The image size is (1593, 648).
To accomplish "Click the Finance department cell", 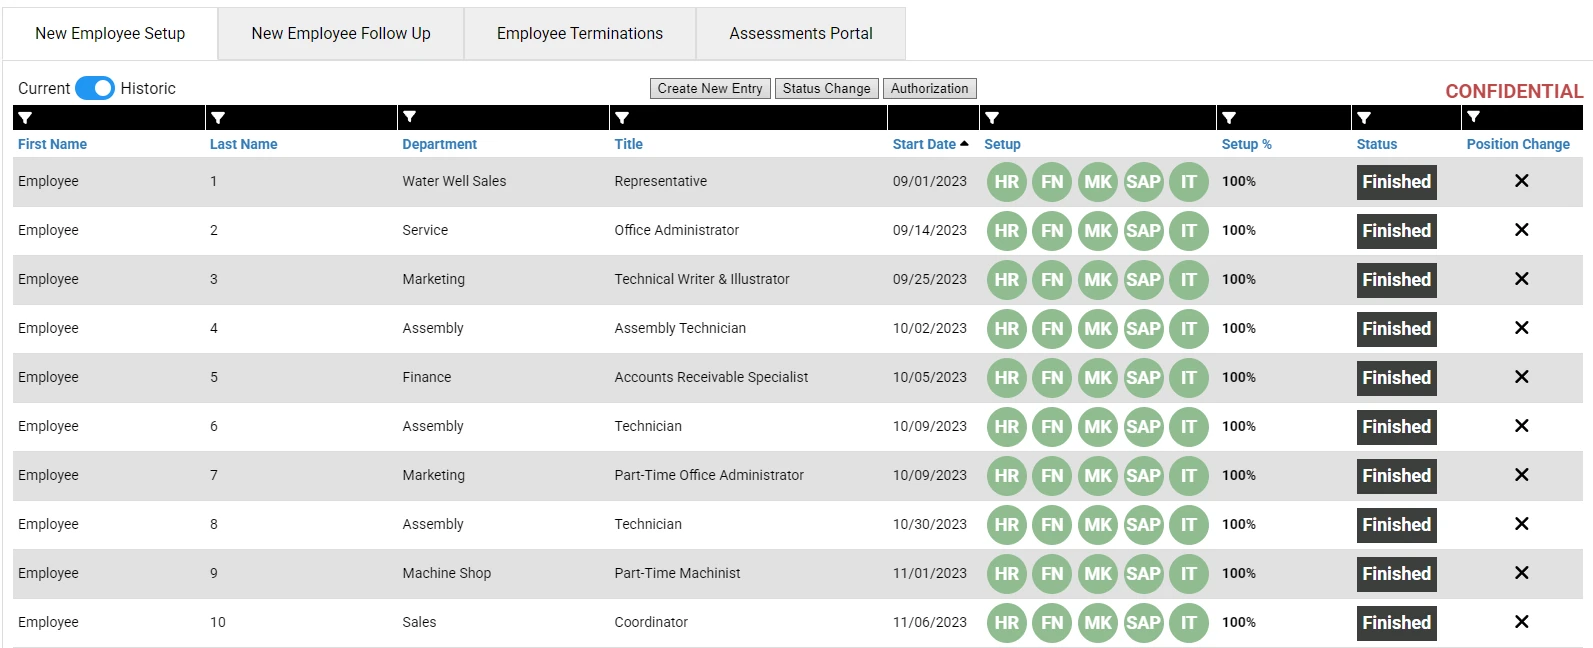I will pyautogui.click(x=427, y=377).
